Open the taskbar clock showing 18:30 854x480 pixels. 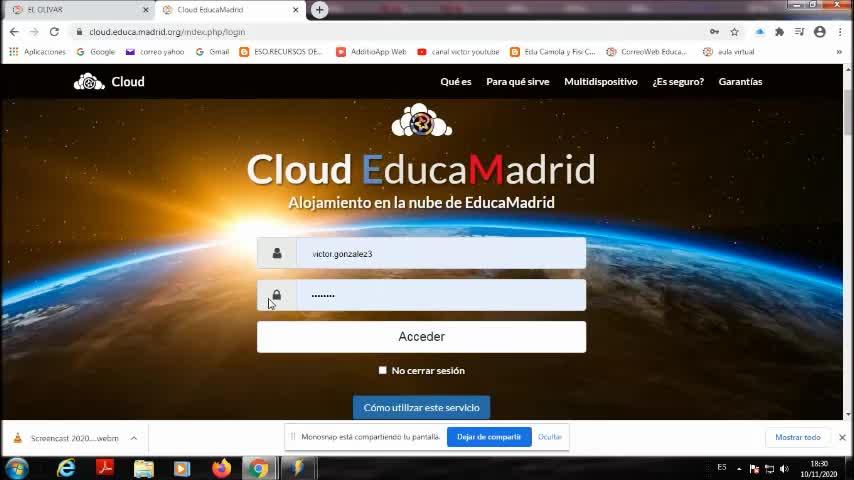(819, 469)
